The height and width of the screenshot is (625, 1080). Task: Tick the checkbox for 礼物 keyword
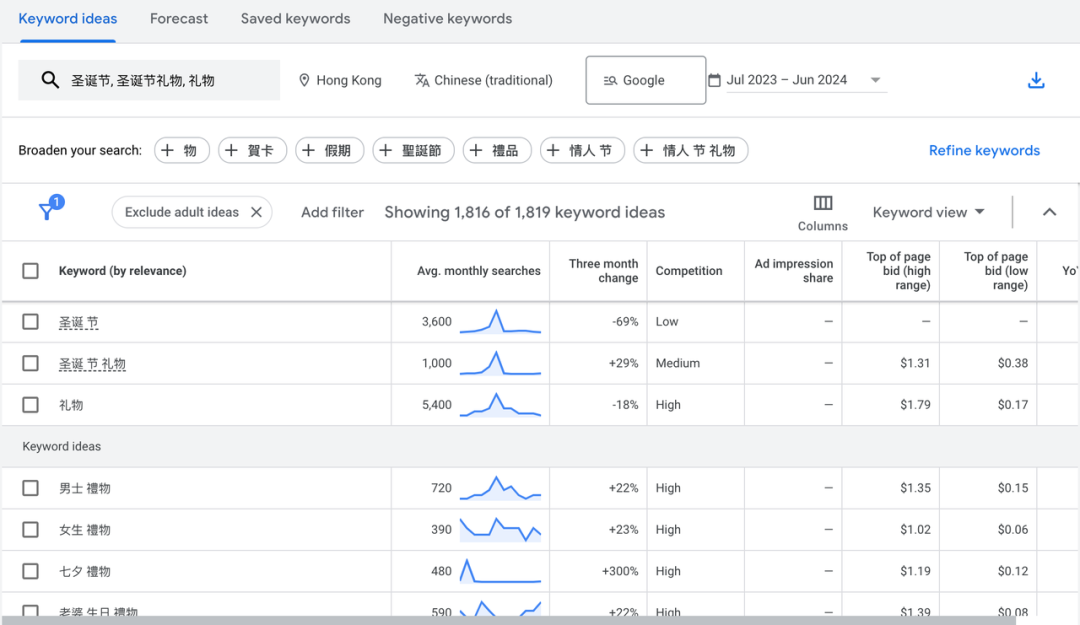point(30,404)
